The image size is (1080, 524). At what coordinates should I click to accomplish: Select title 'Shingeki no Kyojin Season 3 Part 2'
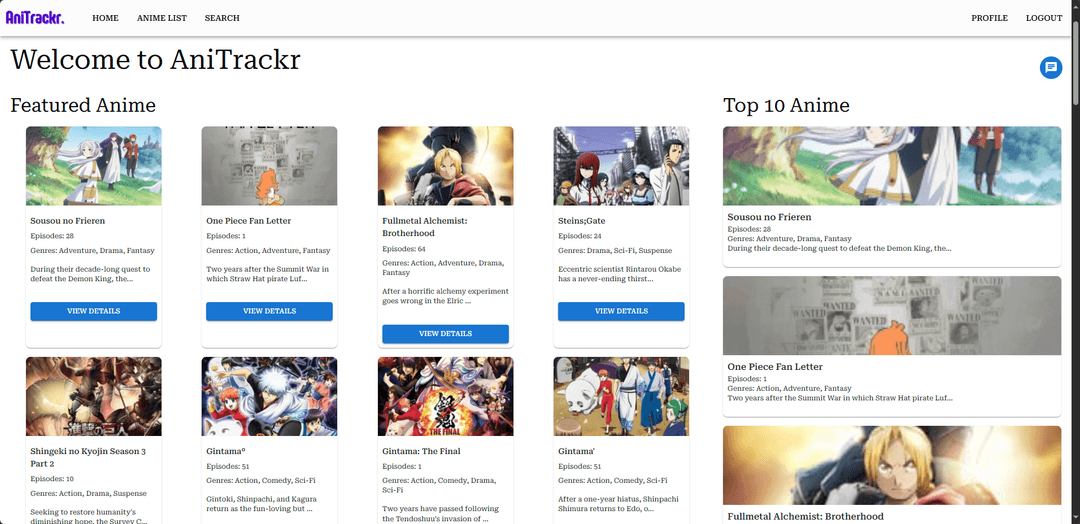pos(87,457)
